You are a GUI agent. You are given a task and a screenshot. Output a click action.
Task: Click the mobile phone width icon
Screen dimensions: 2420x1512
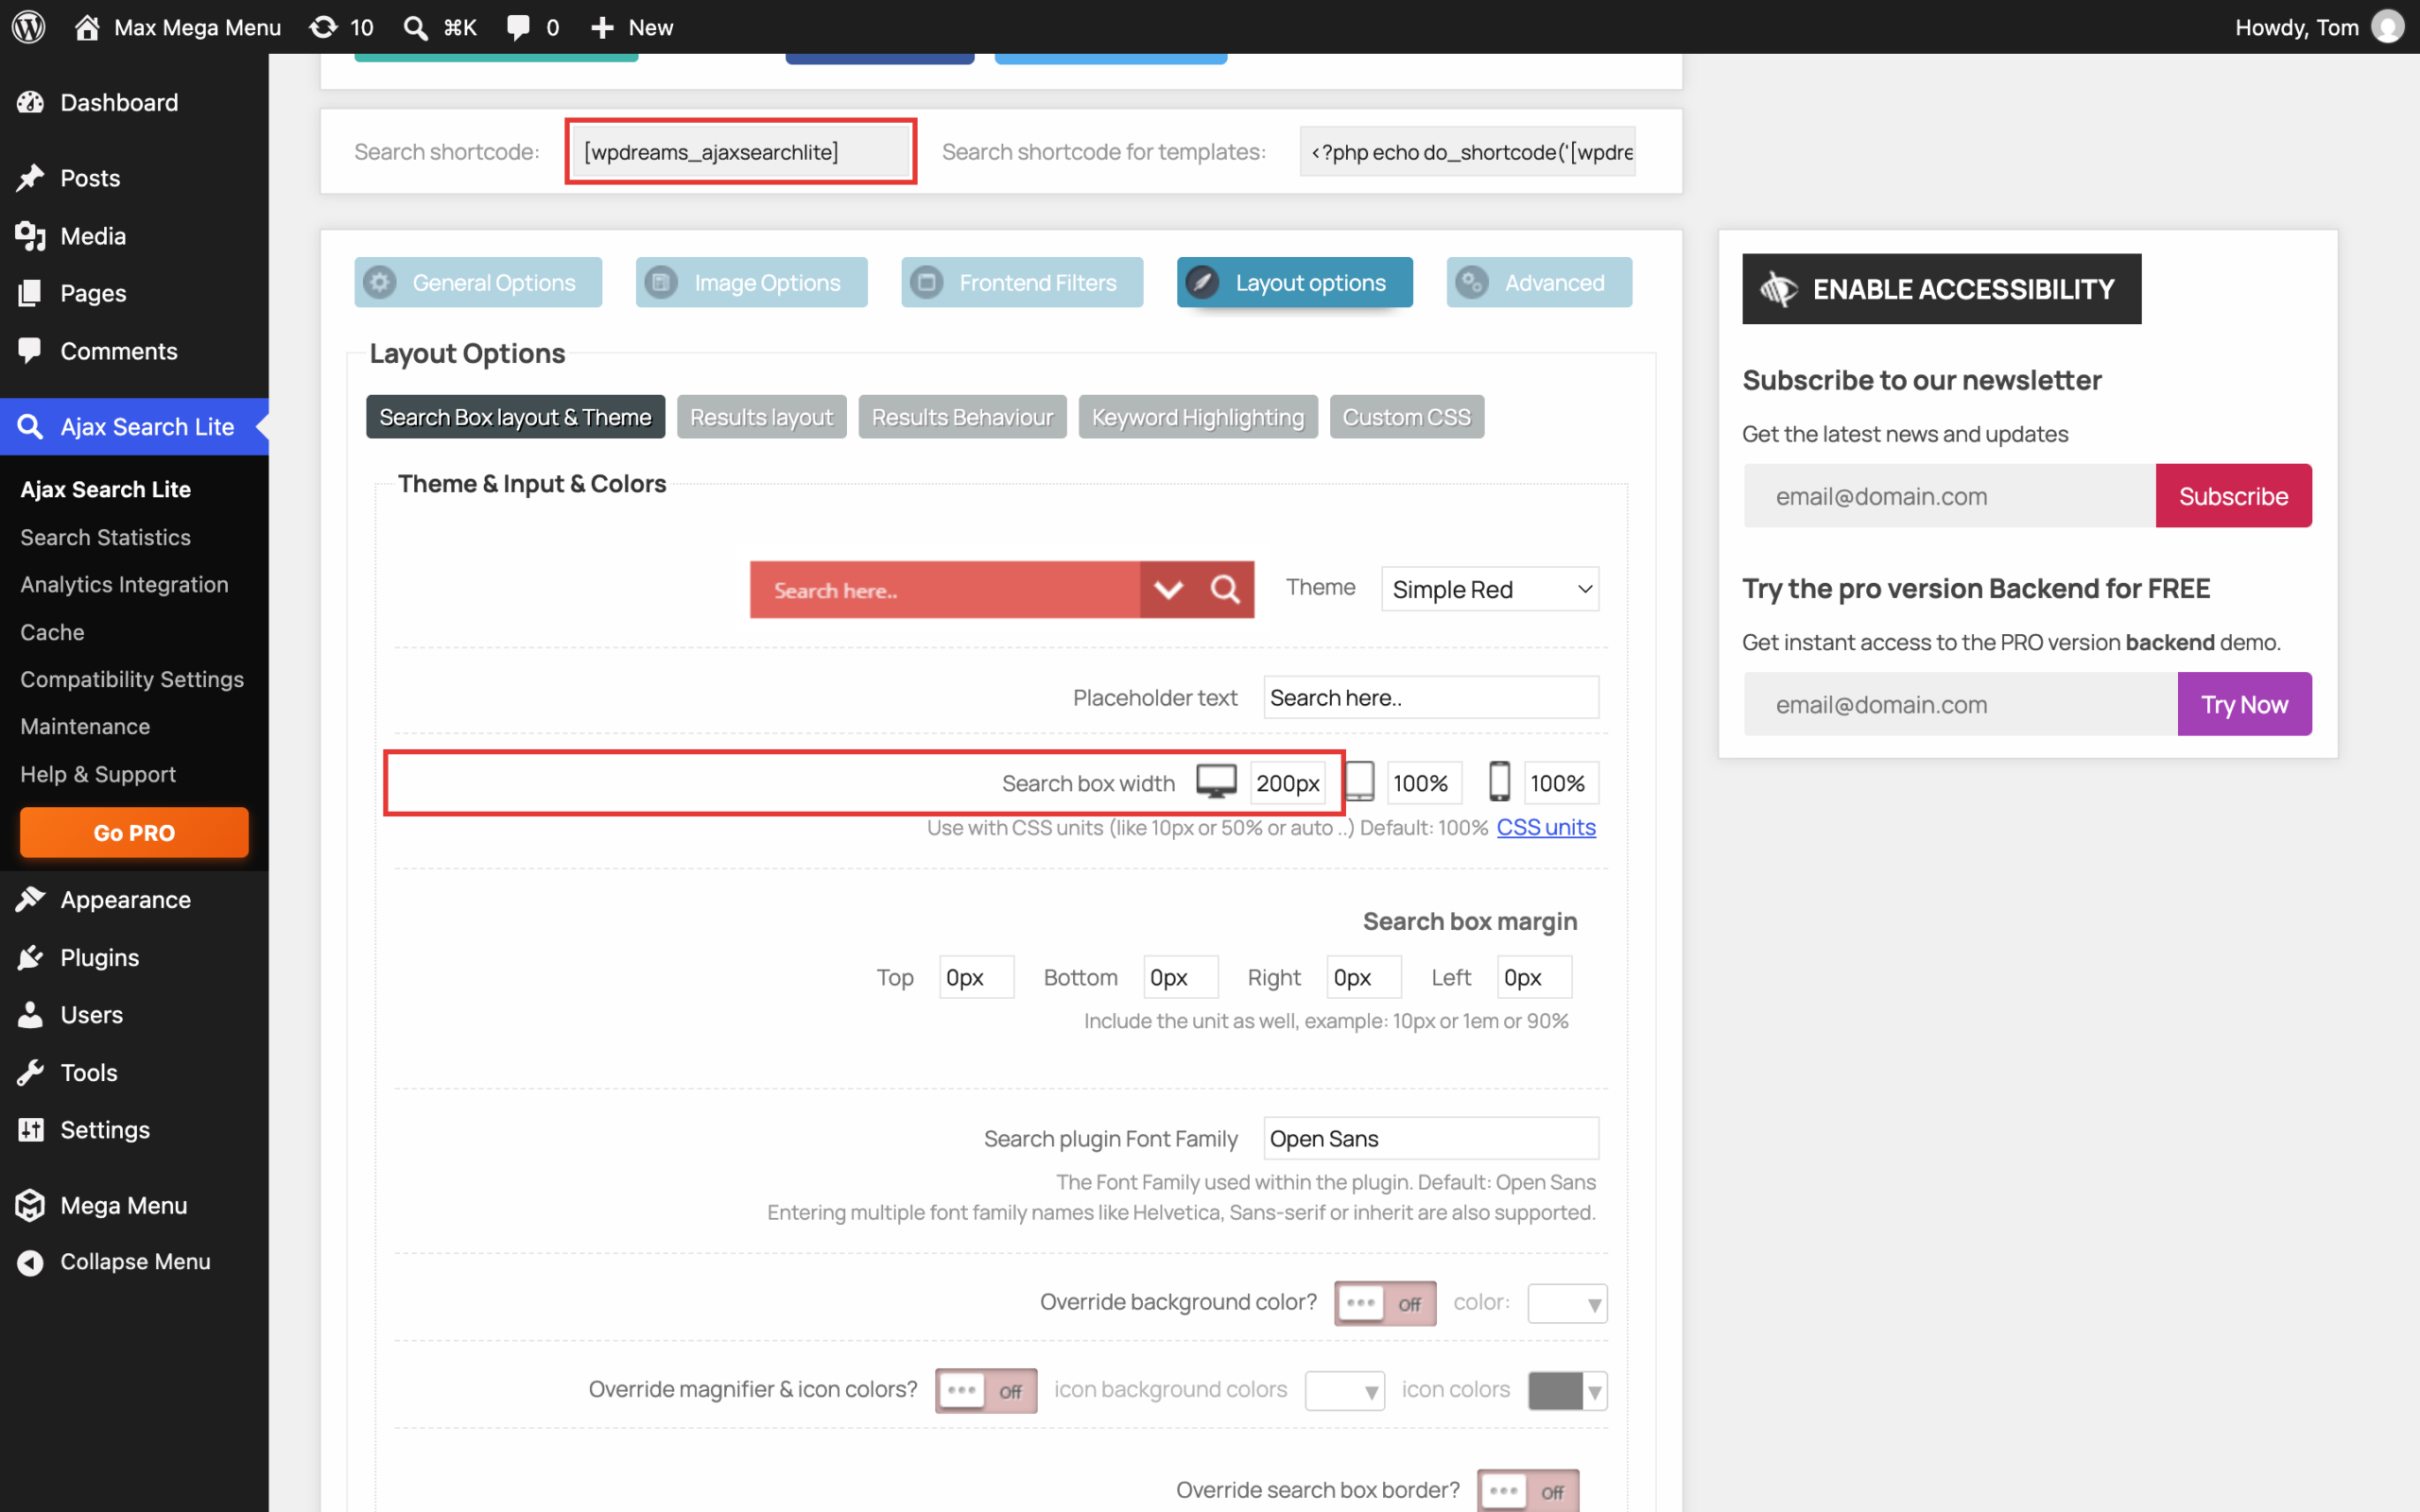[1499, 782]
